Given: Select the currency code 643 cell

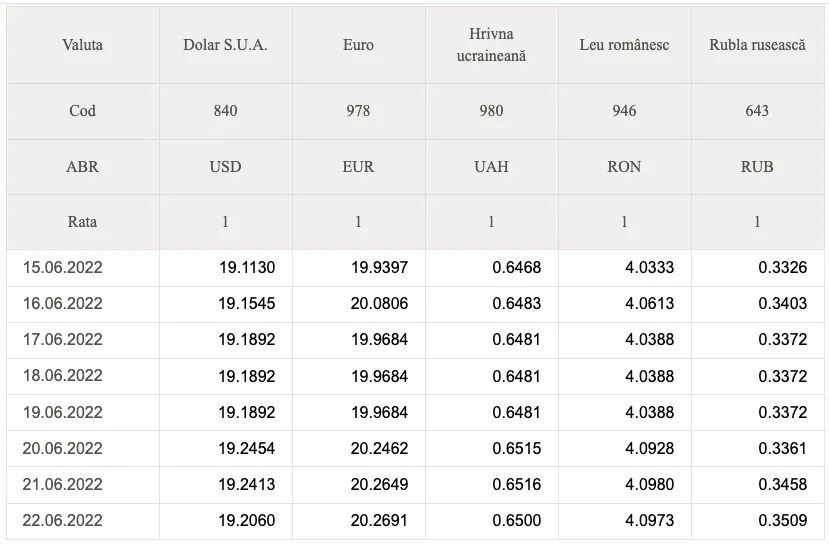Looking at the screenshot, I should point(757,111).
